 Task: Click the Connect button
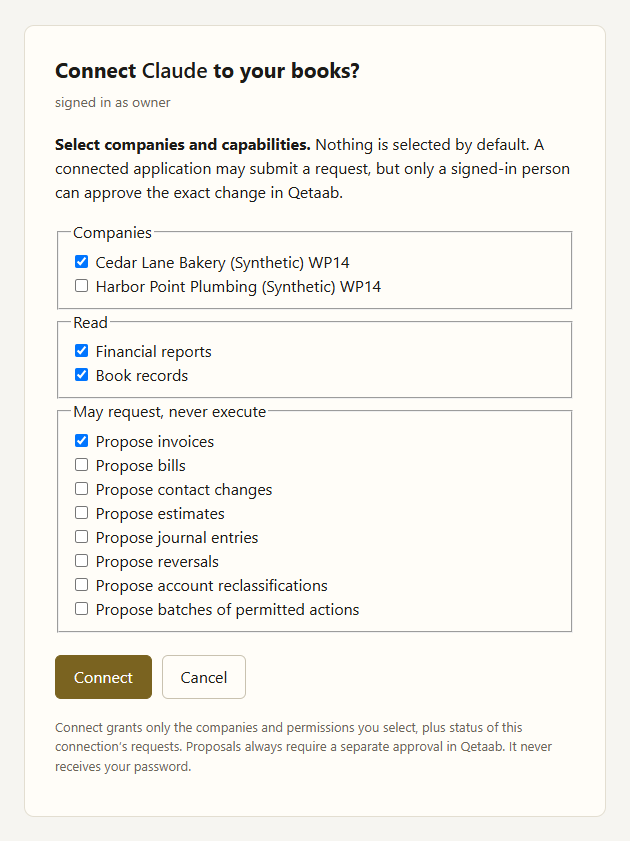(103, 677)
